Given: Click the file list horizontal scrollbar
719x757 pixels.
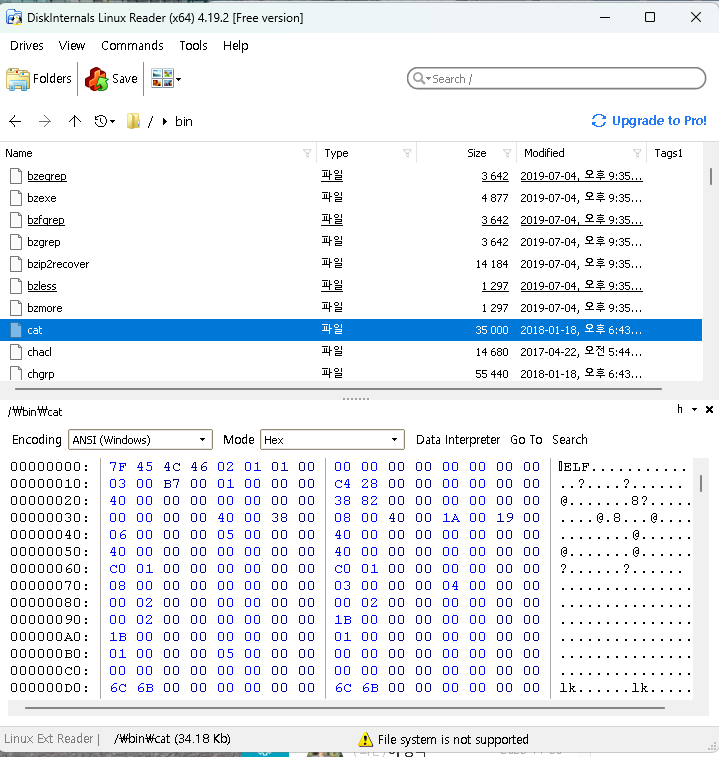Looking at the screenshot, I should [x=338, y=389].
